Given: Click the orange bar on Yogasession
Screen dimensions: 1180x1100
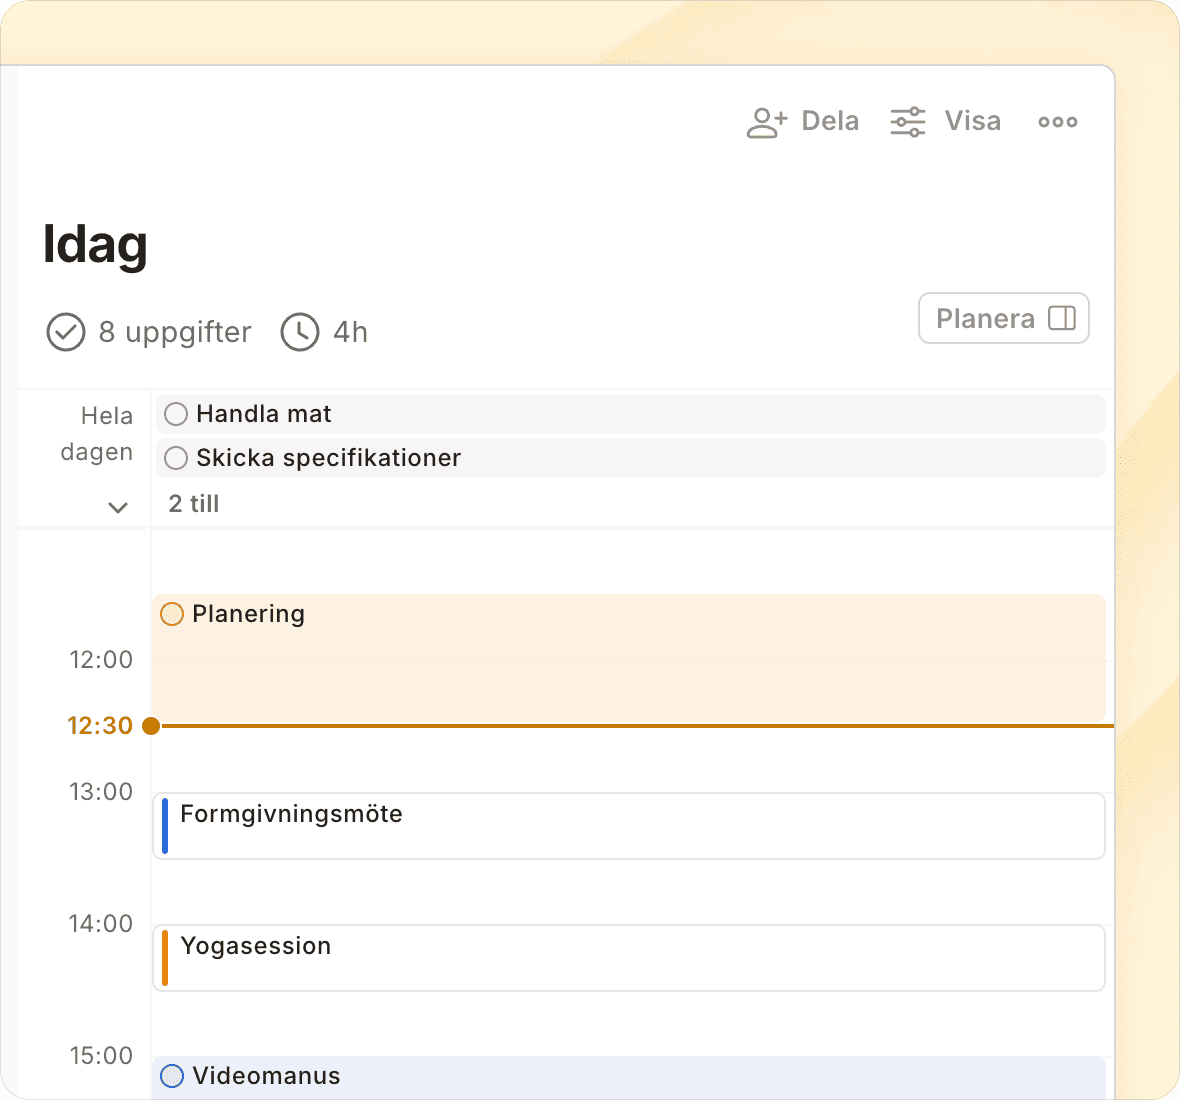Looking at the screenshot, I should coord(165,958).
